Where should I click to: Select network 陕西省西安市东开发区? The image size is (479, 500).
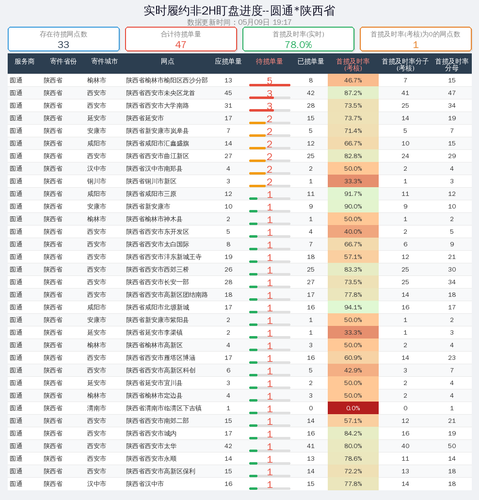point(157,232)
